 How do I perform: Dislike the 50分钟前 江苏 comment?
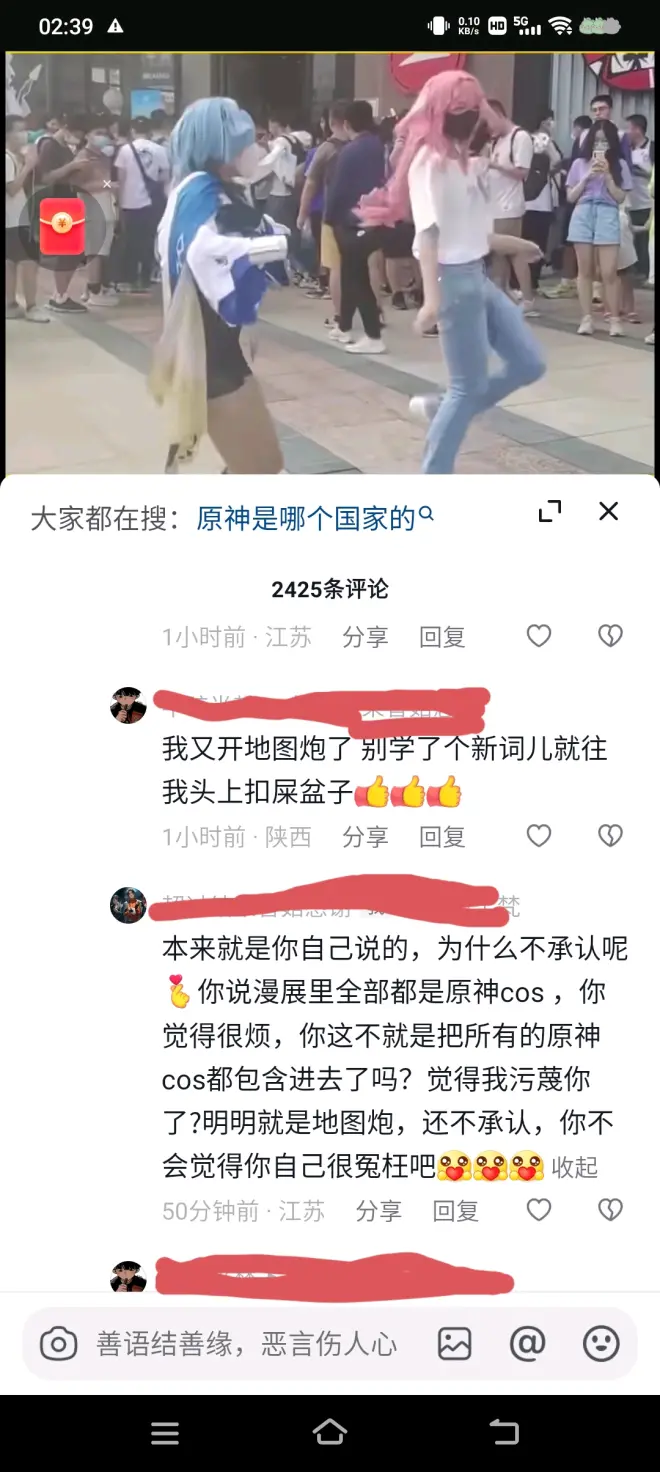pos(610,1210)
